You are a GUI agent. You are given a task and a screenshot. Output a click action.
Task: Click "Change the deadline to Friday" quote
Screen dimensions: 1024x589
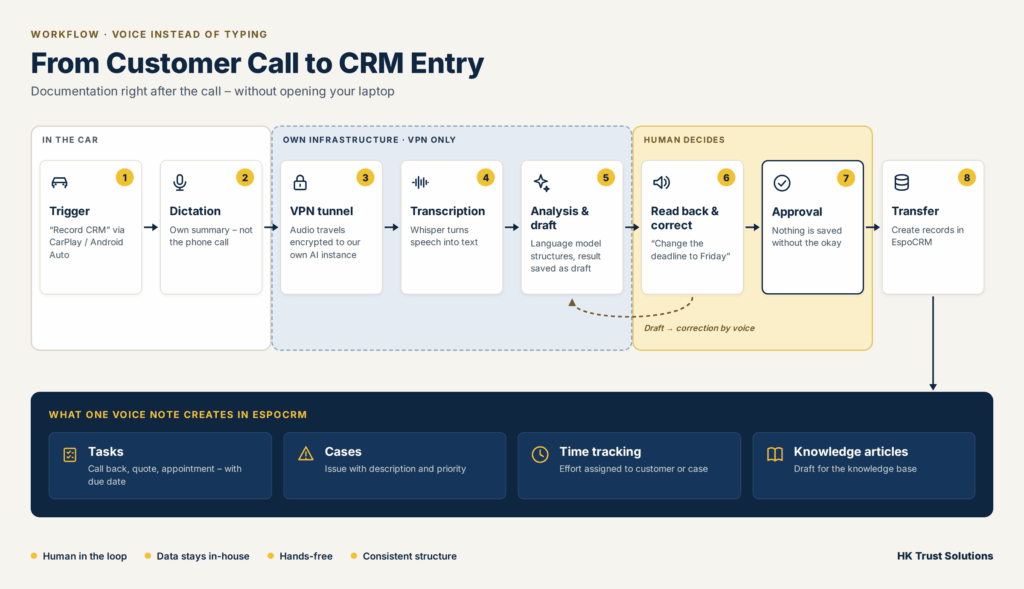pyautogui.click(x=690, y=249)
